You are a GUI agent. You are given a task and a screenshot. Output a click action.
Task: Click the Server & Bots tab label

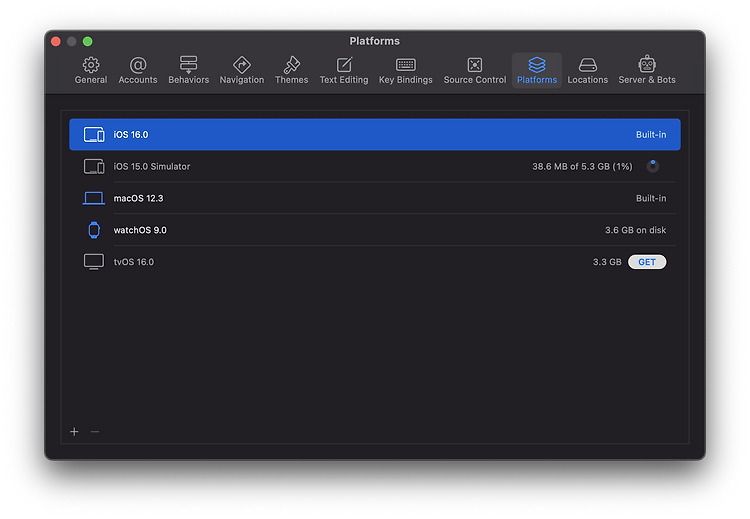tap(647, 80)
